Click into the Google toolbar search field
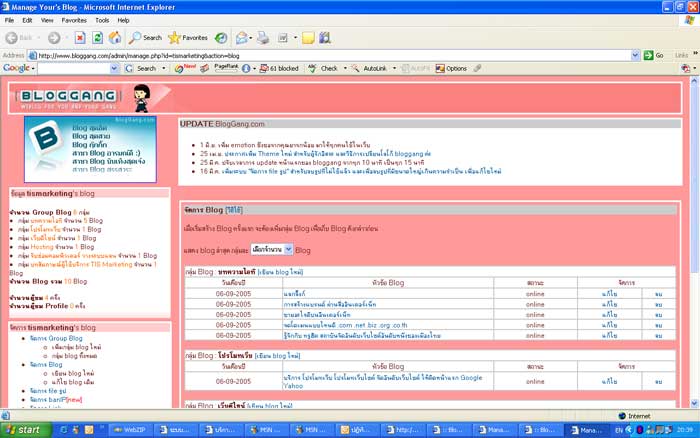 pyautogui.click(x=74, y=68)
